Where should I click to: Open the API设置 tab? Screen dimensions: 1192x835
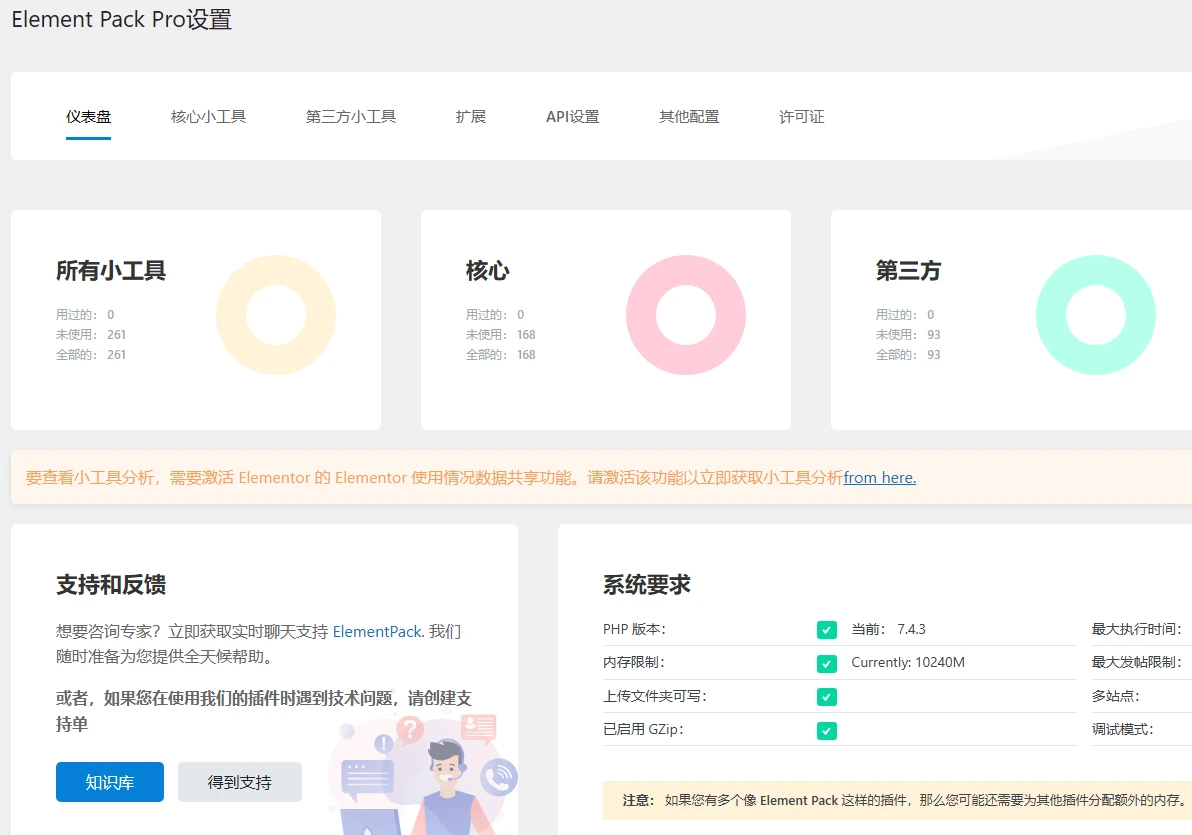(x=571, y=116)
